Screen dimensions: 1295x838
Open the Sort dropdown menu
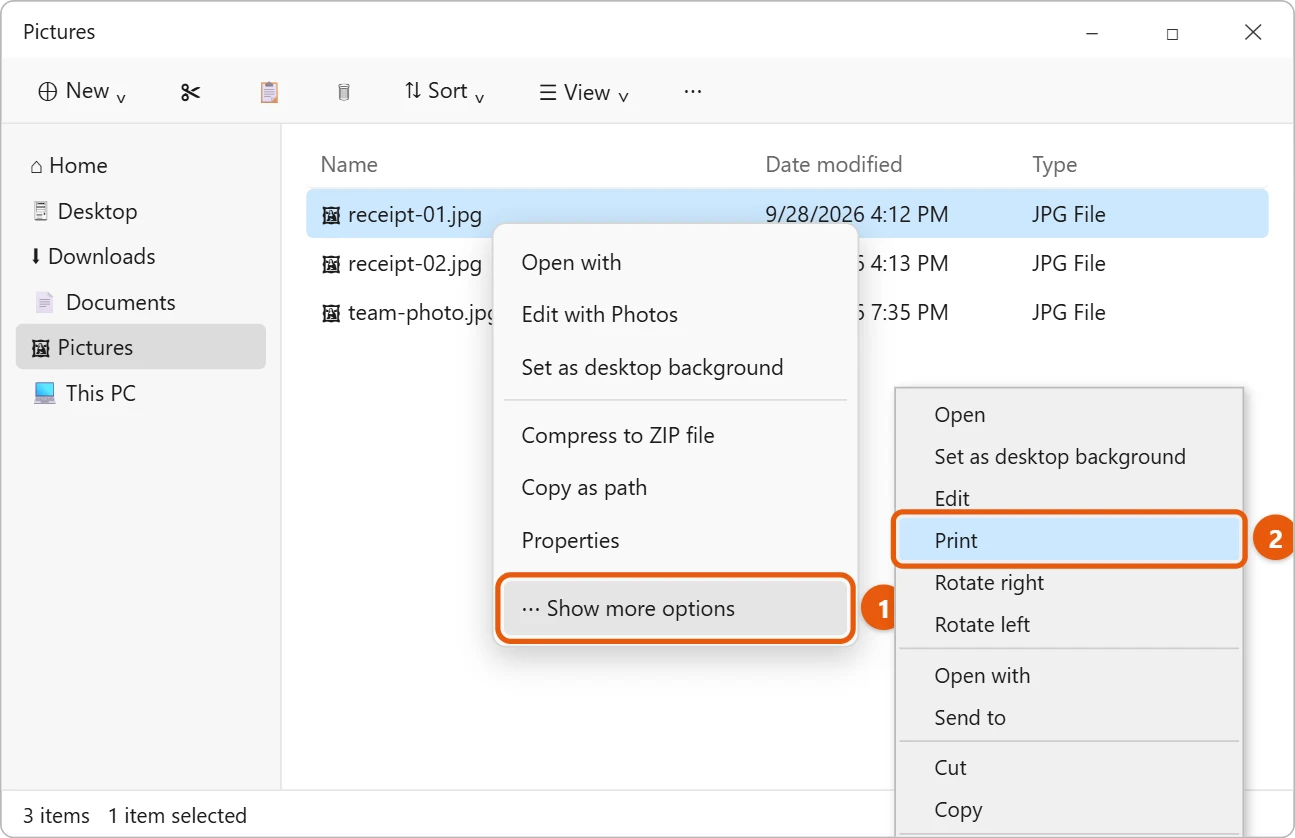coord(445,91)
